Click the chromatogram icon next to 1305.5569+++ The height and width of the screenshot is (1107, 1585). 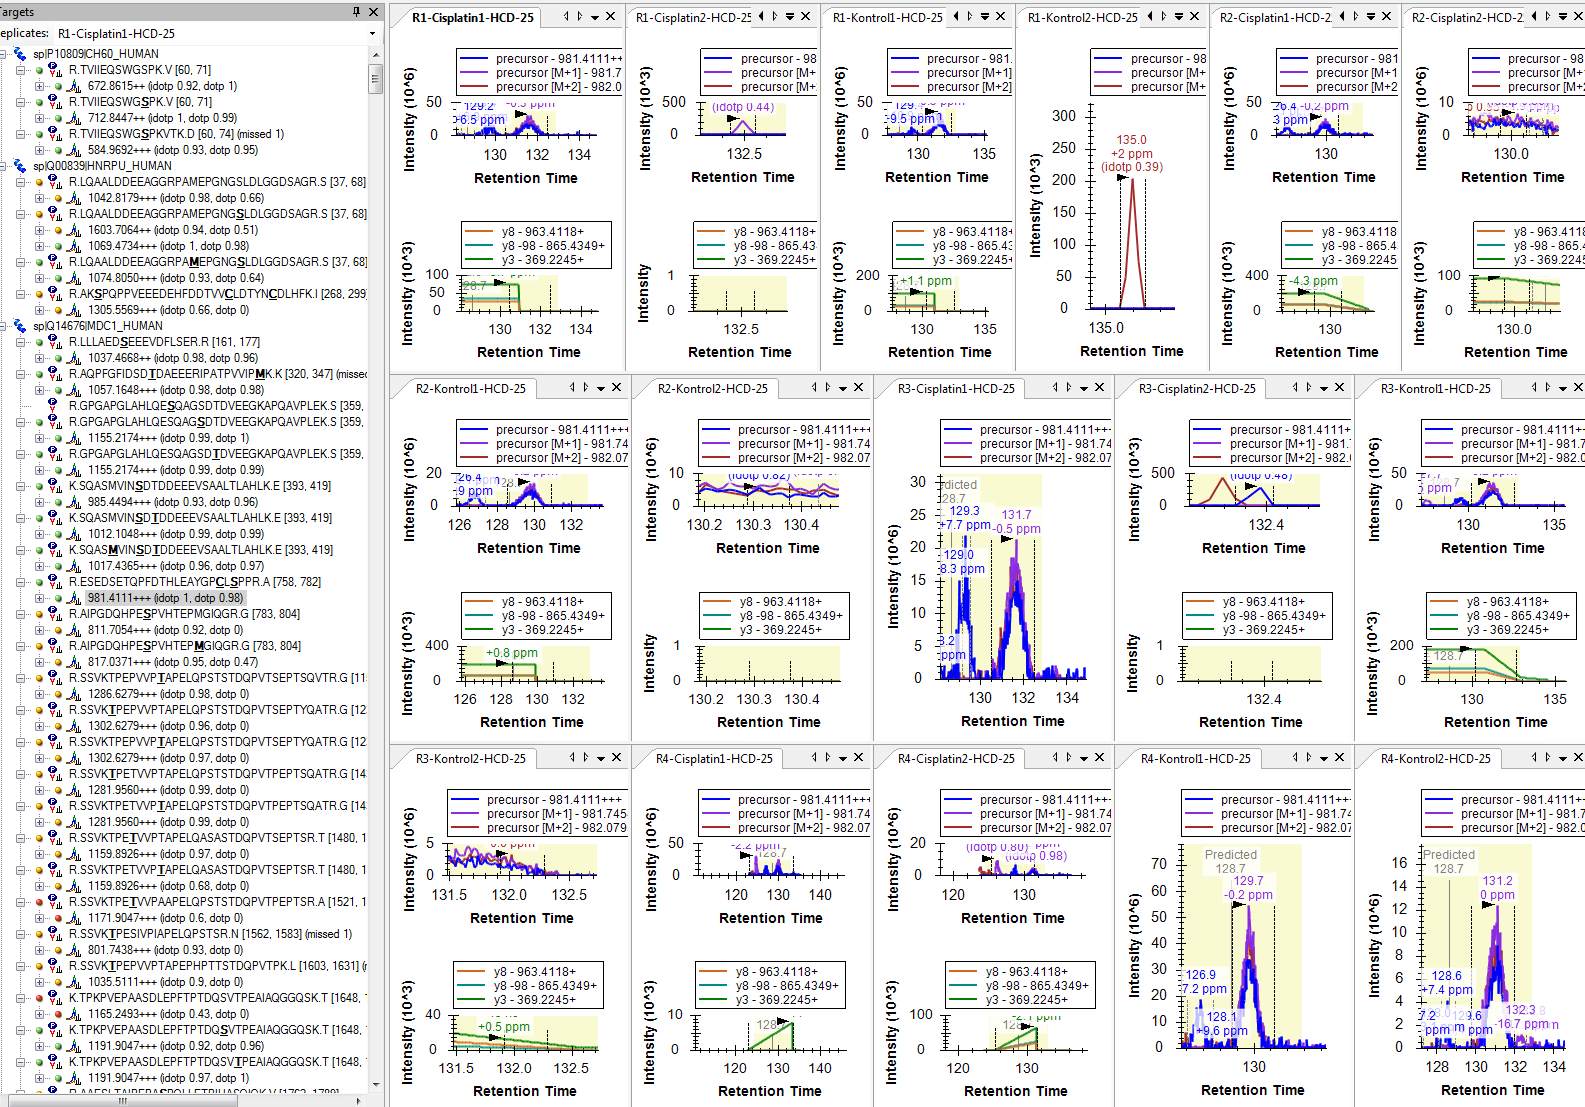(x=74, y=311)
